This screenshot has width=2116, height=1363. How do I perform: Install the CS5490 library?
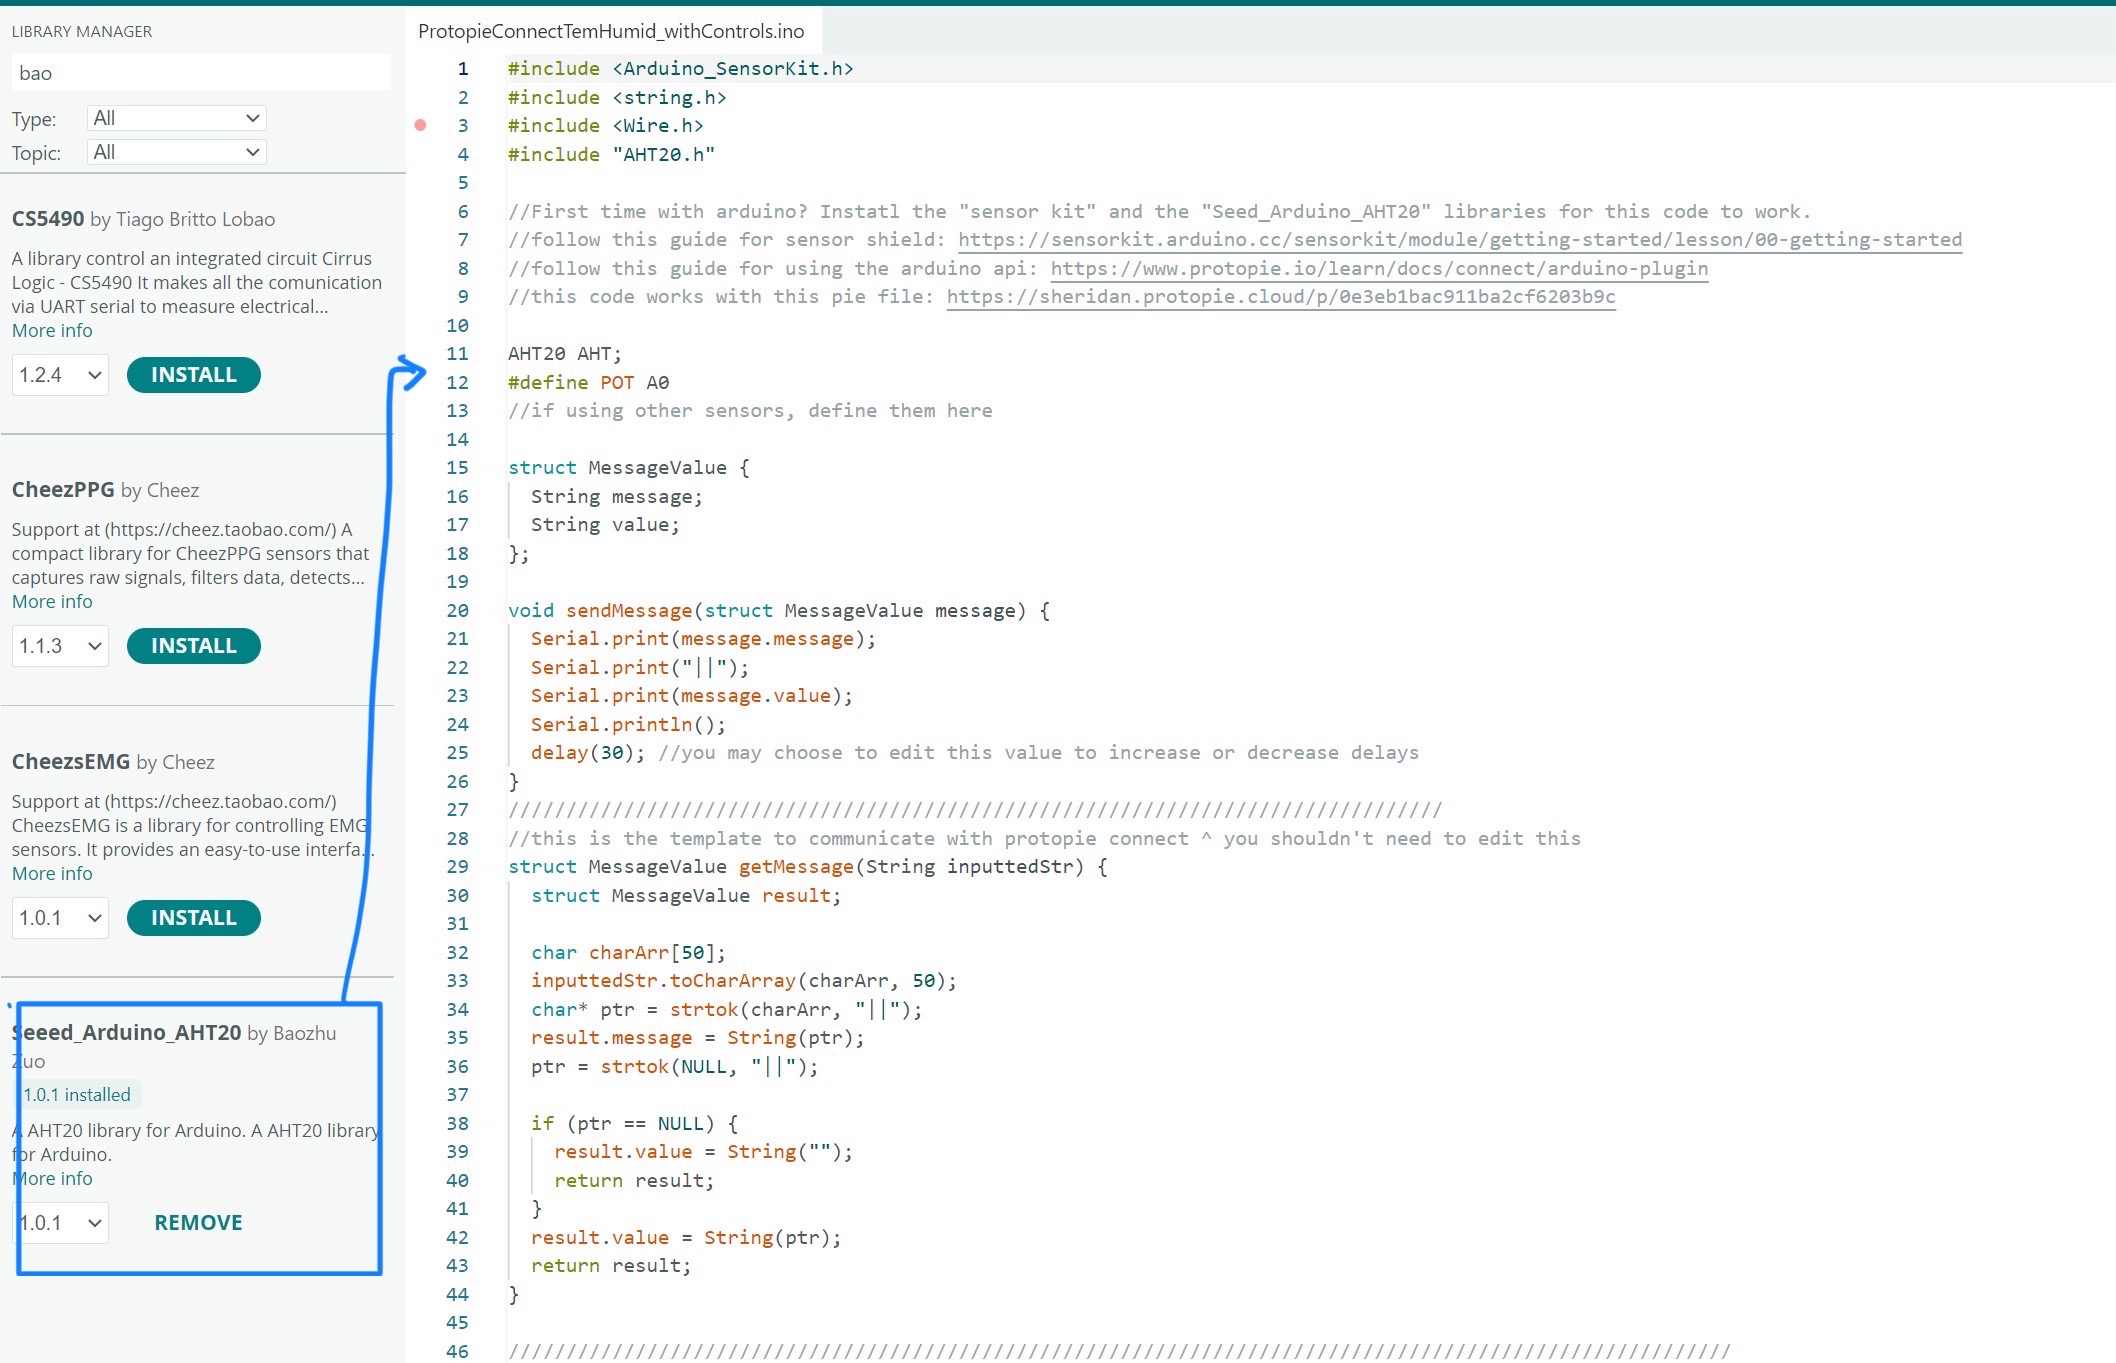pyautogui.click(x=193, y=374)
